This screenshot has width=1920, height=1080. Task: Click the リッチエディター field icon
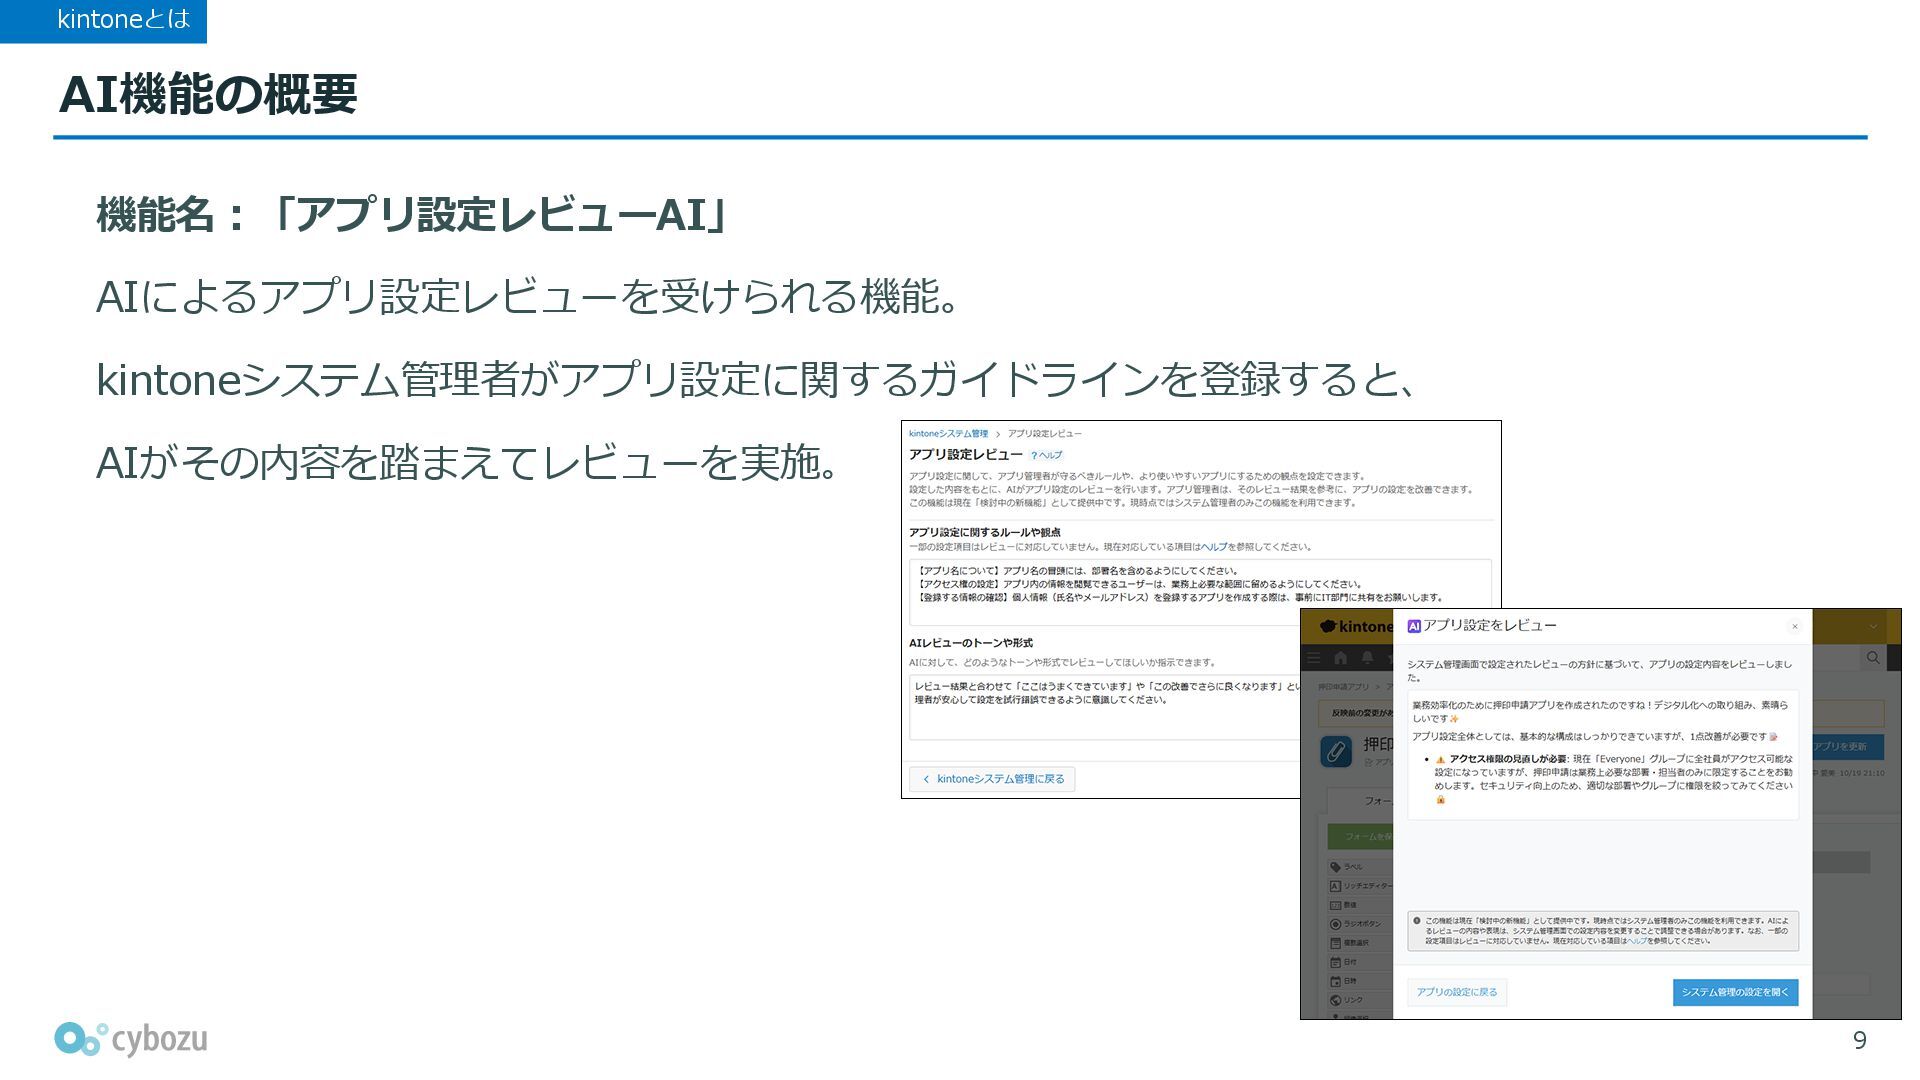(x=1335, y=886)
